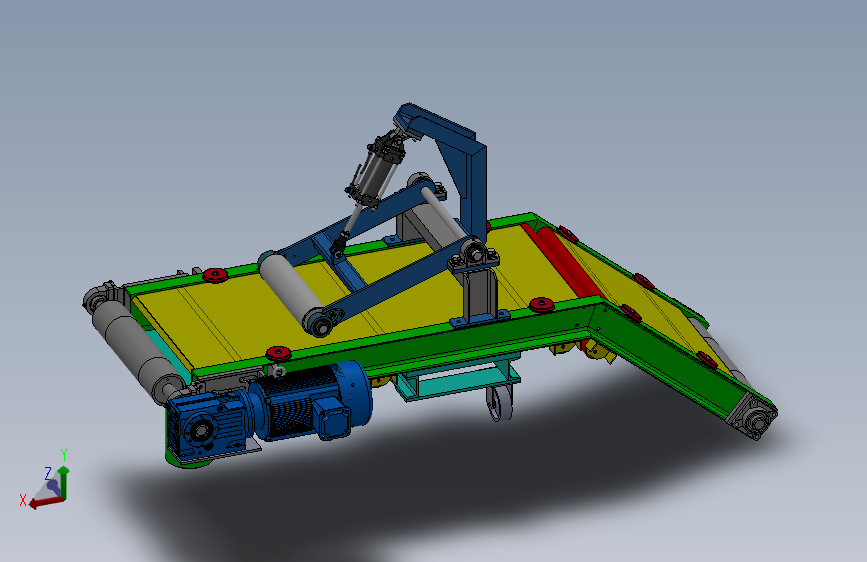Click the green Y axis arrow of triad
The width and height of the screenshot is (867, 562).
(64, 482)
